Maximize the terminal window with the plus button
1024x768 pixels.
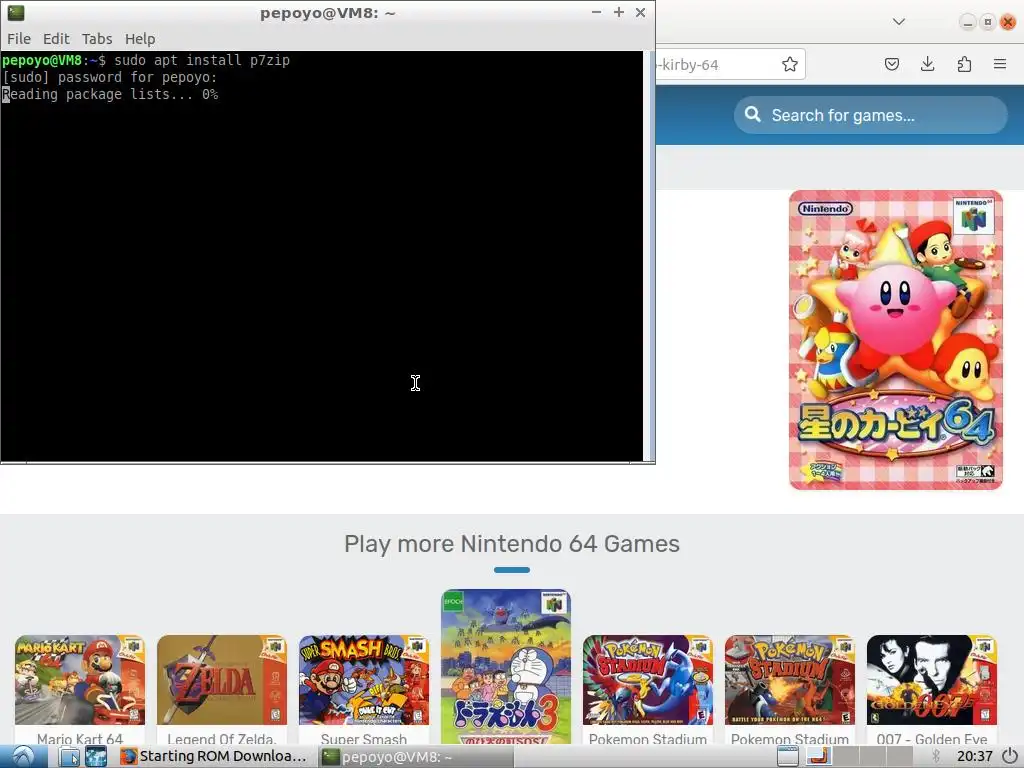click(x=618, y=12)
